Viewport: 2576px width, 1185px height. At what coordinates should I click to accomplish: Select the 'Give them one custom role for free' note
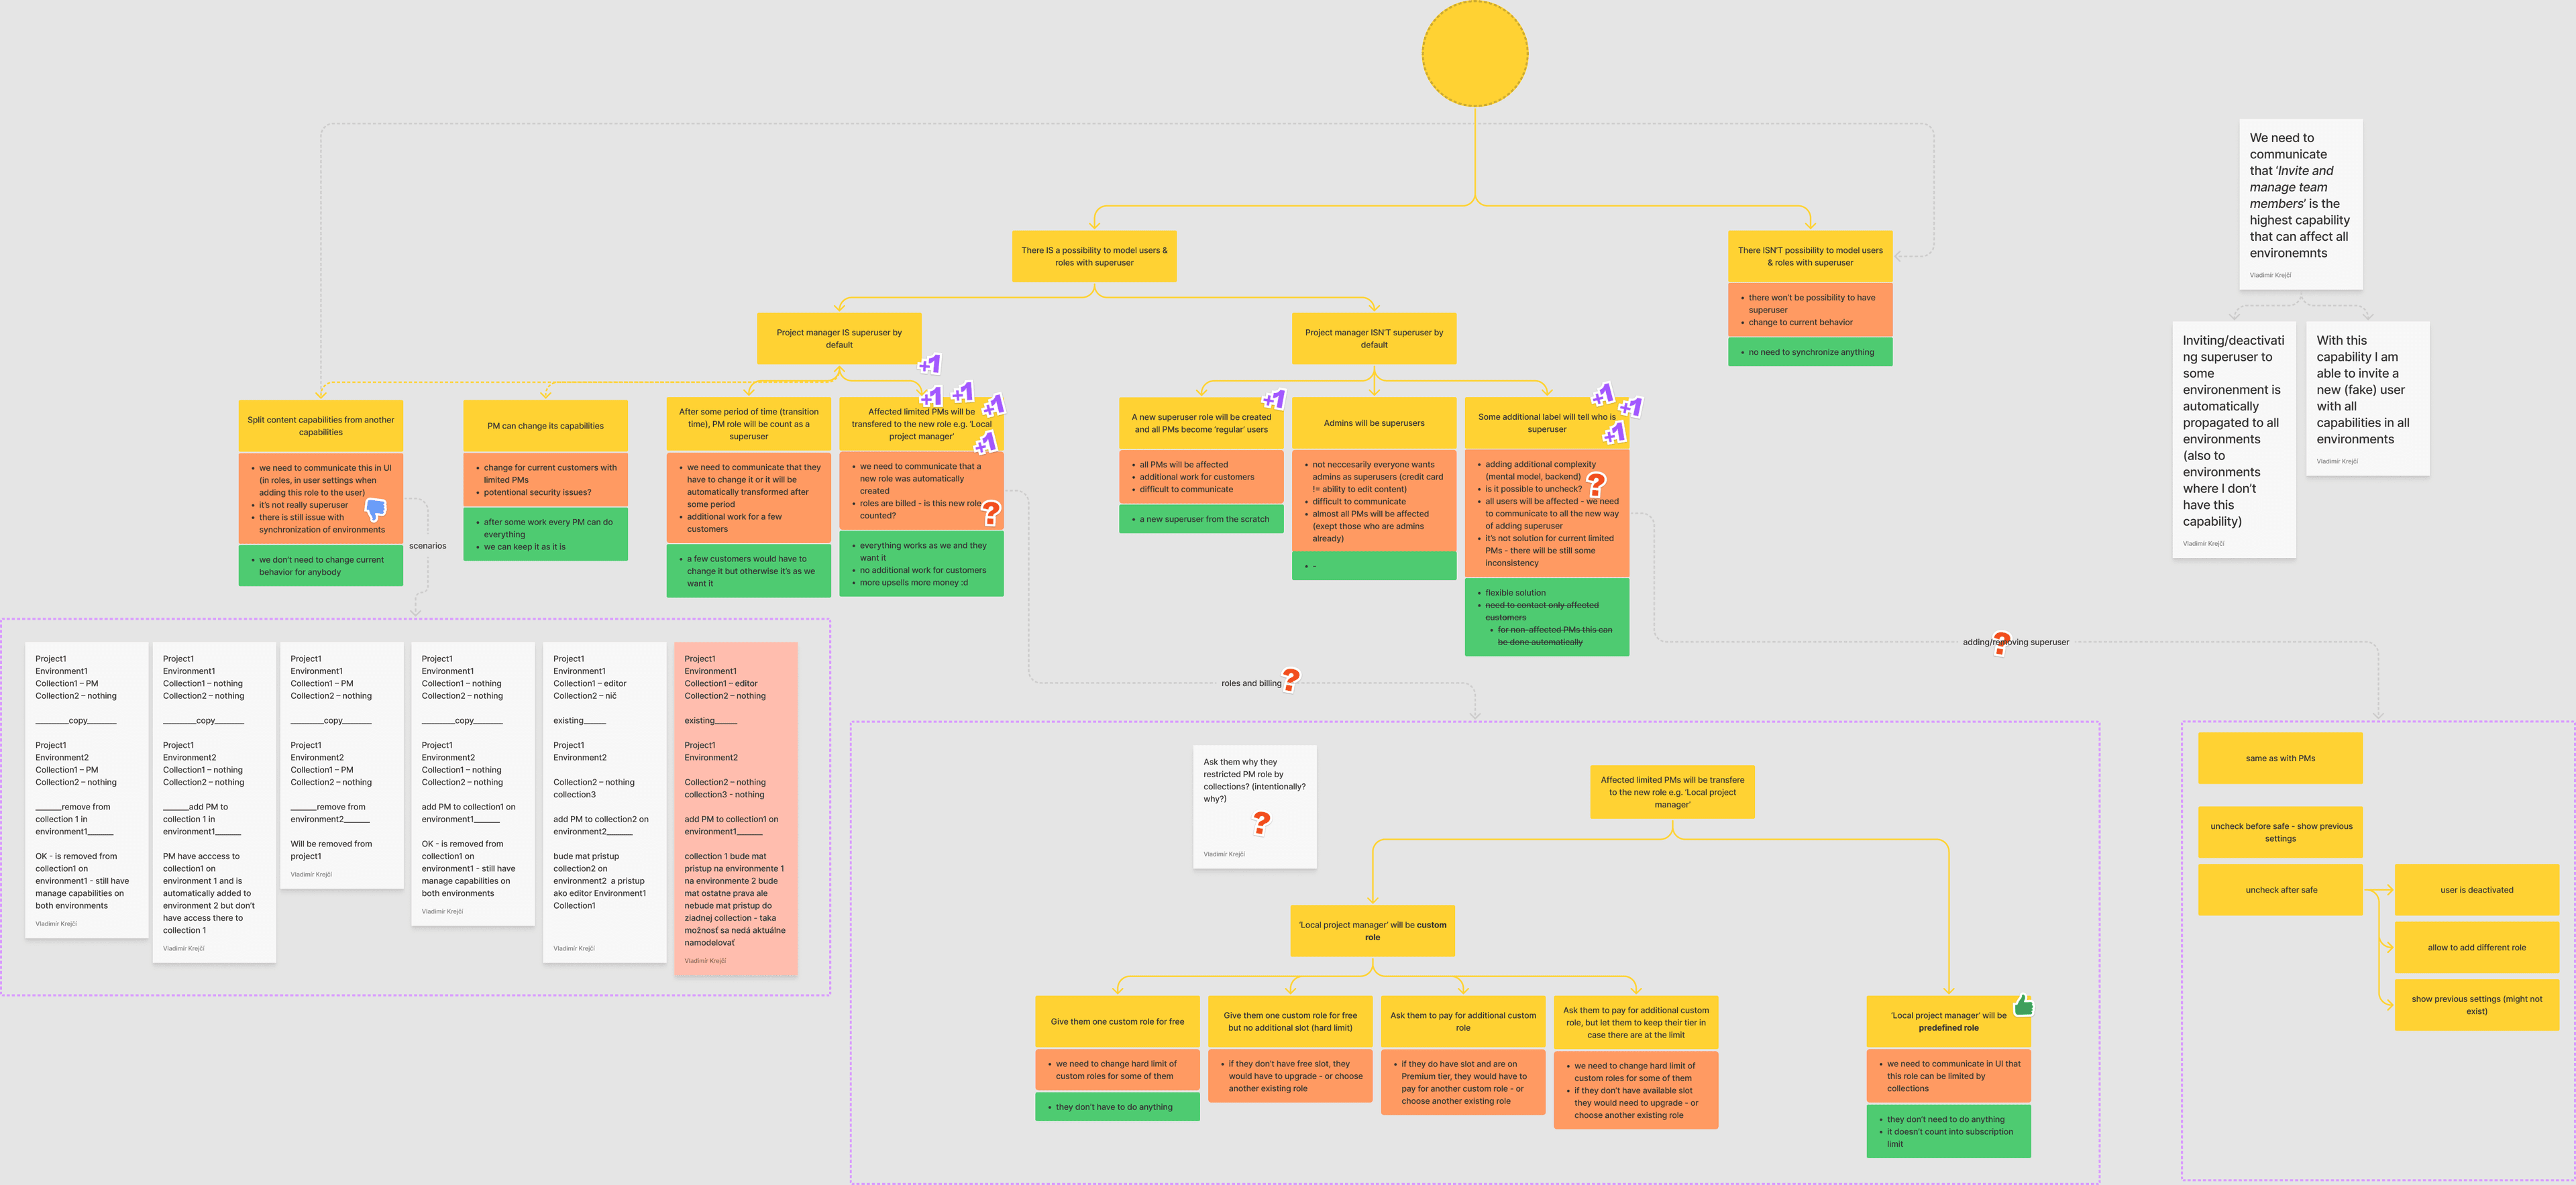click(x=1117, y=1021)
